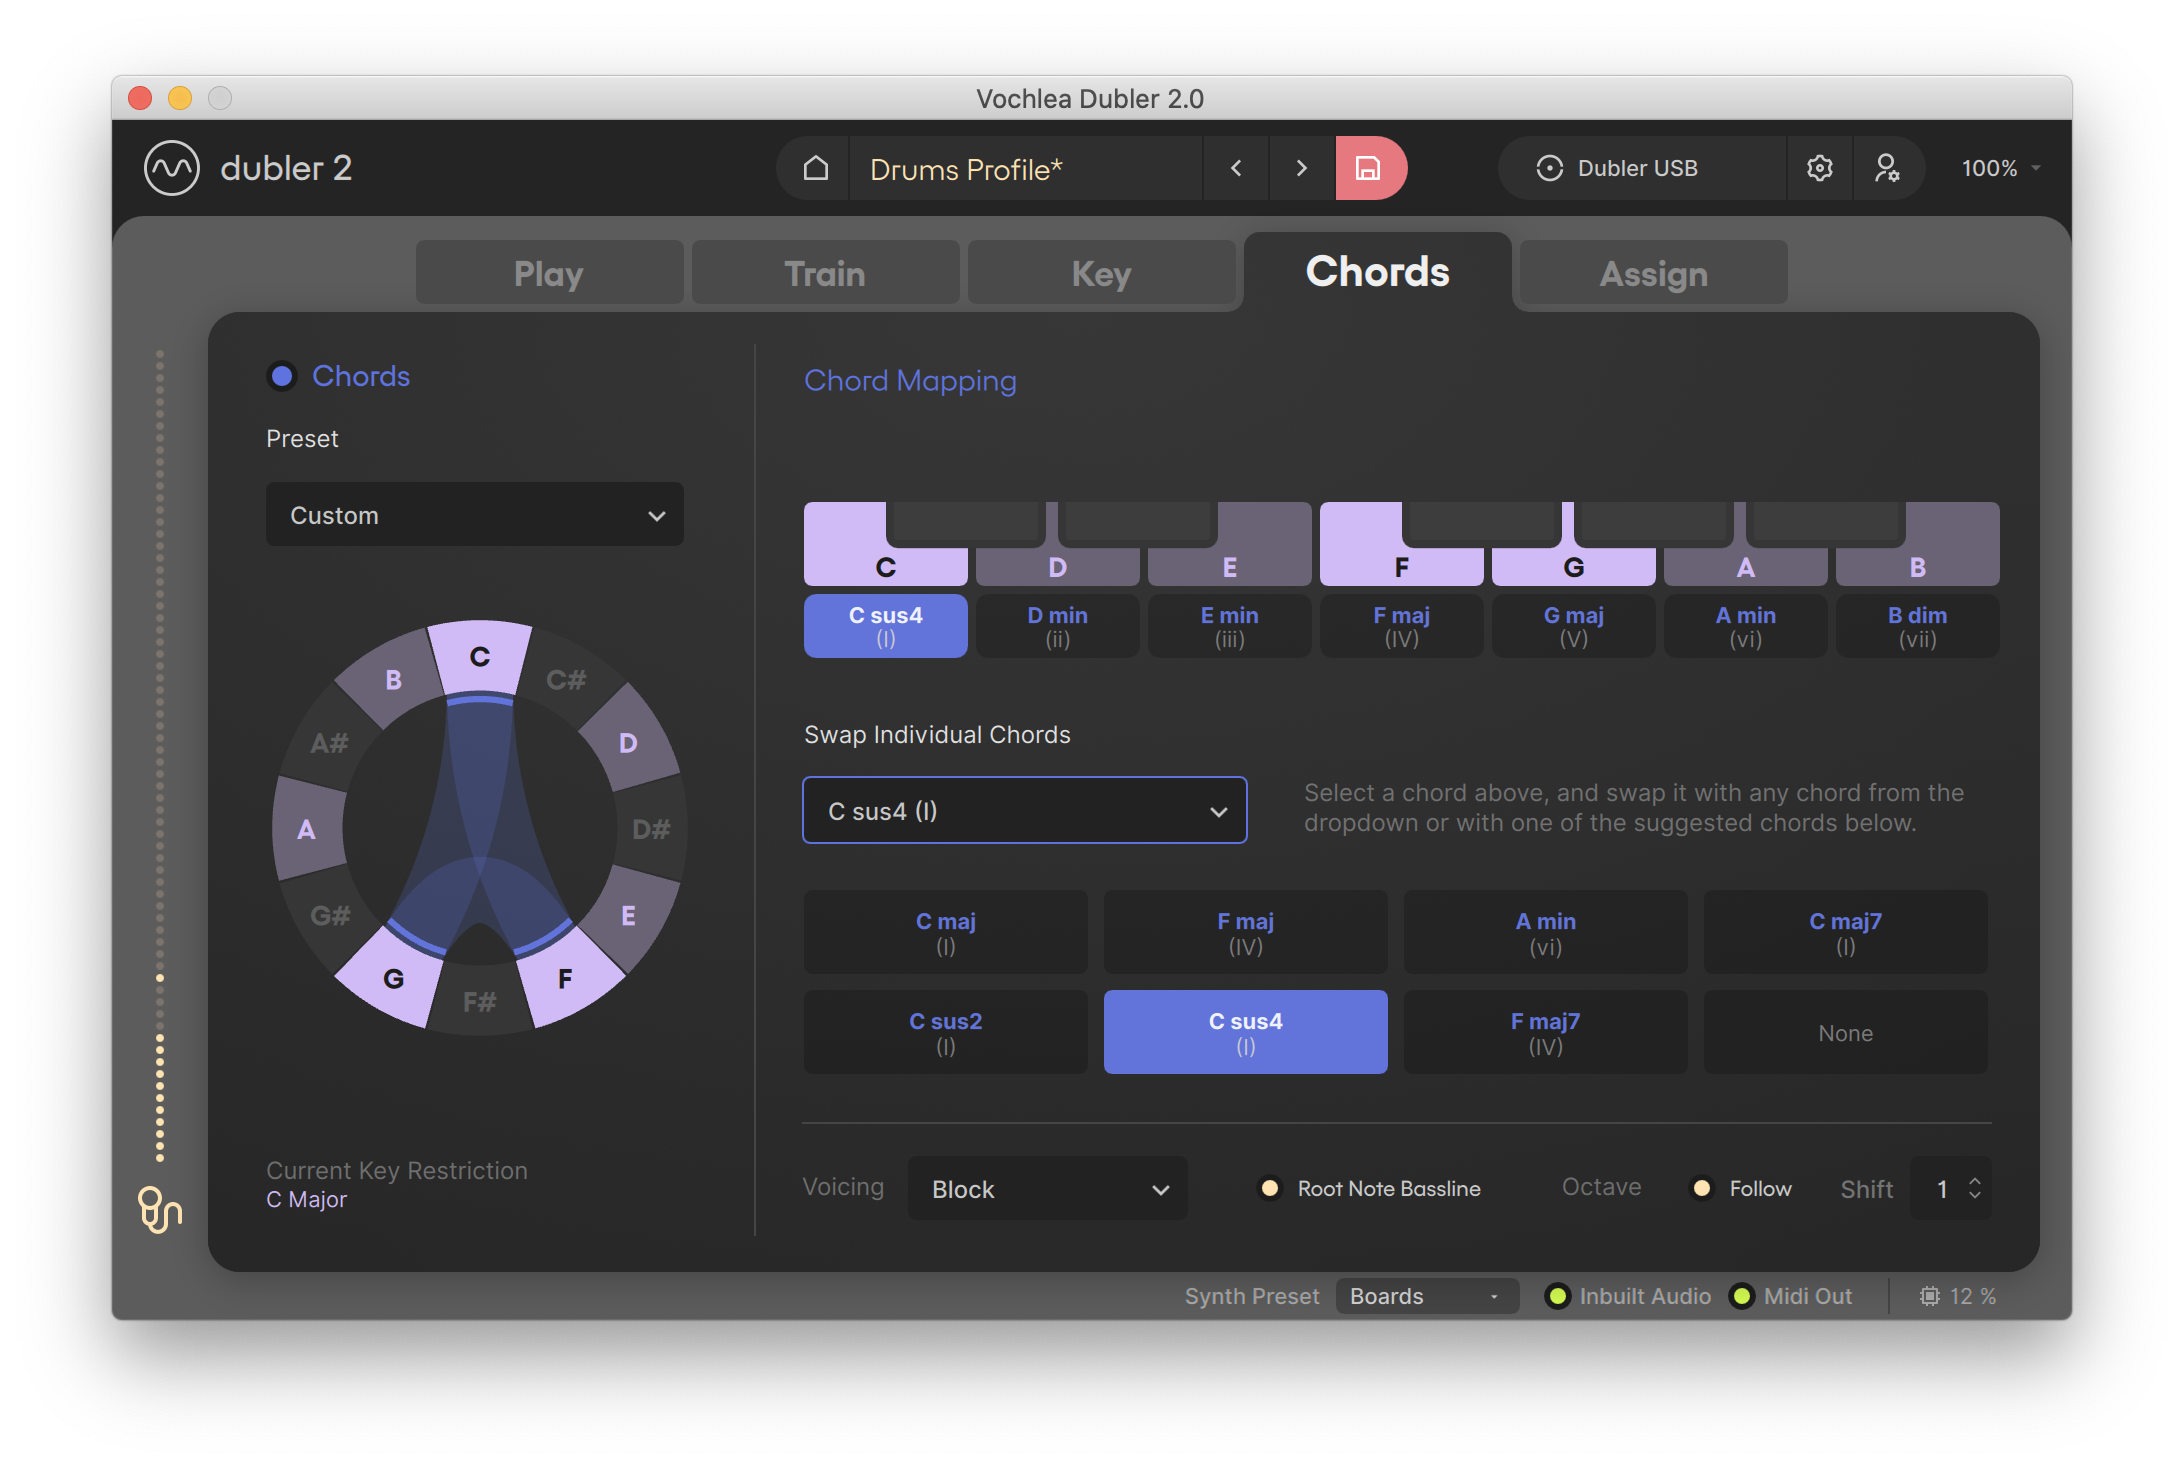
Task: Click the CPU usage chip icon
Action: click(x=1929, y=1296)
